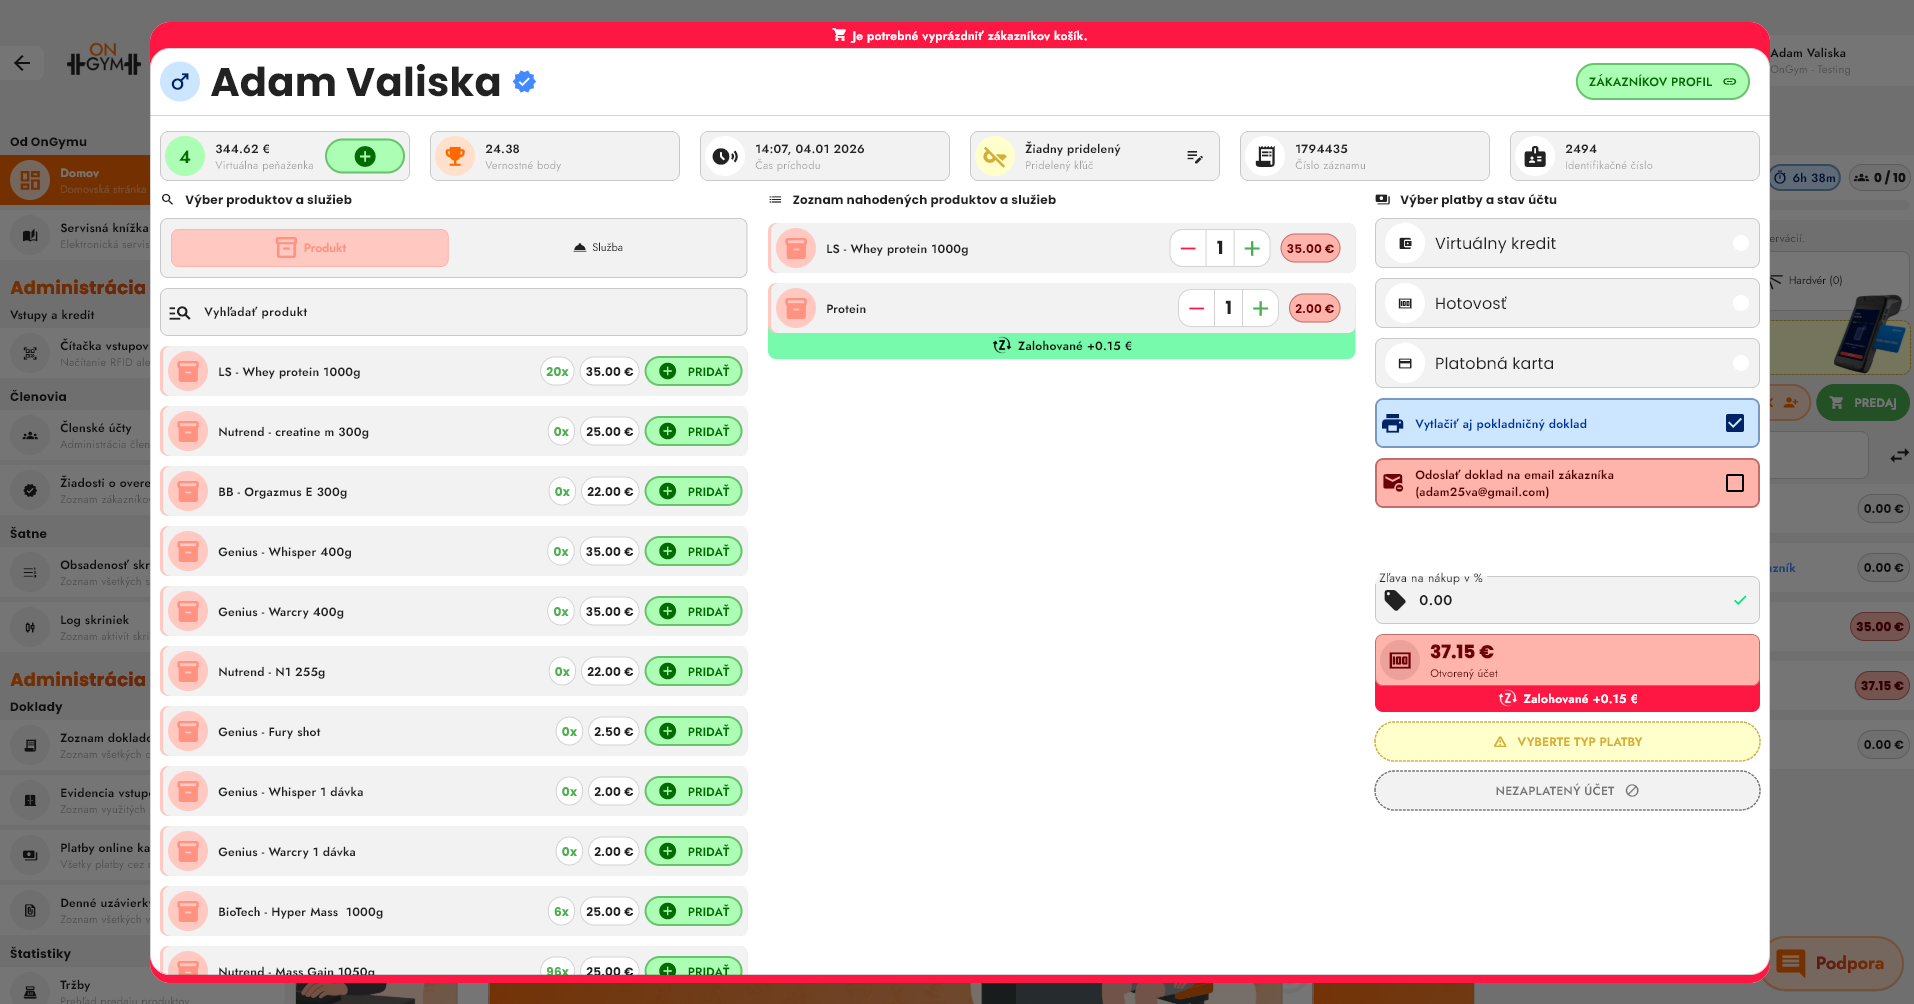Add LS Whey protein 1000g with PRIDAŤ
Image resolution: width=1914 pixels, height=1004 pixels.
[x=694, y=371]
